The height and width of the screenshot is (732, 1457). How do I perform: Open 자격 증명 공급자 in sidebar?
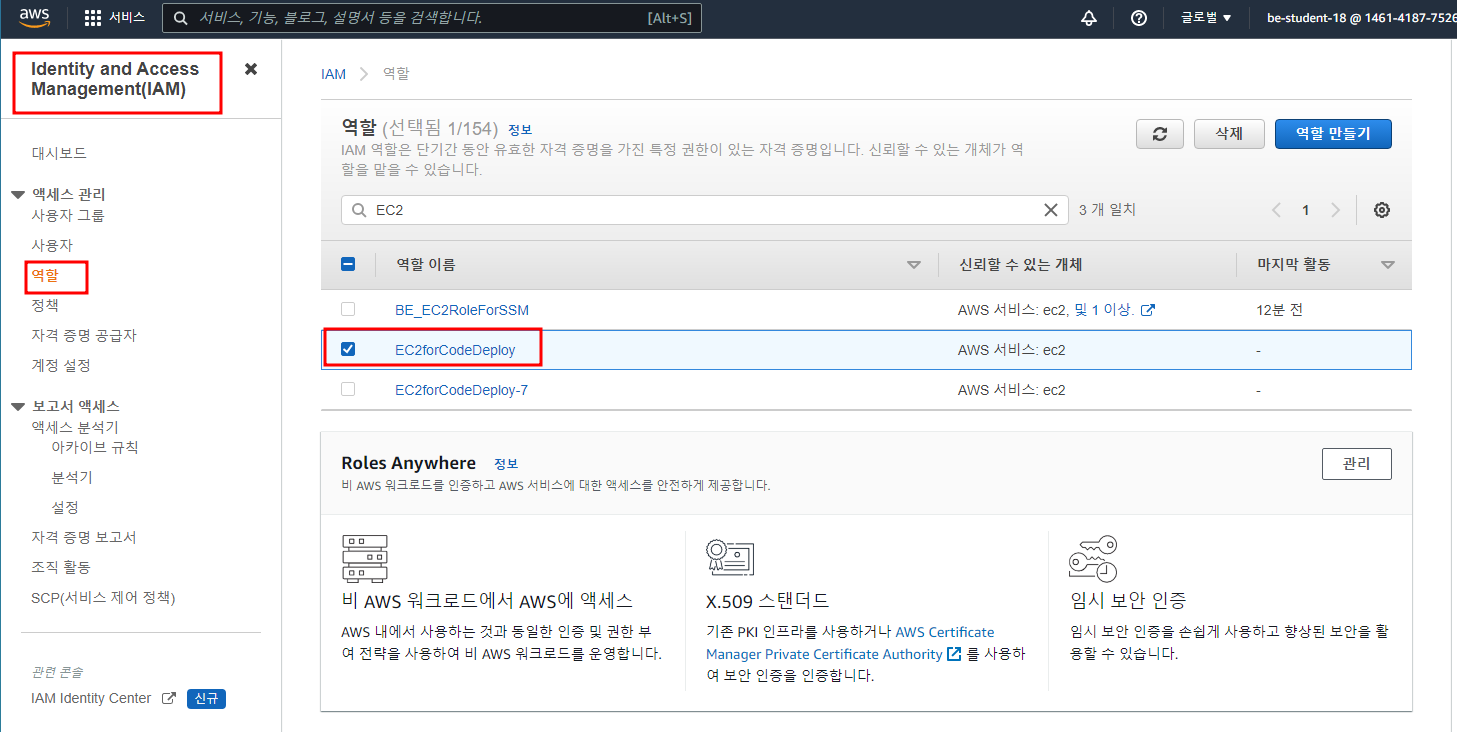(x=84, y=335)
